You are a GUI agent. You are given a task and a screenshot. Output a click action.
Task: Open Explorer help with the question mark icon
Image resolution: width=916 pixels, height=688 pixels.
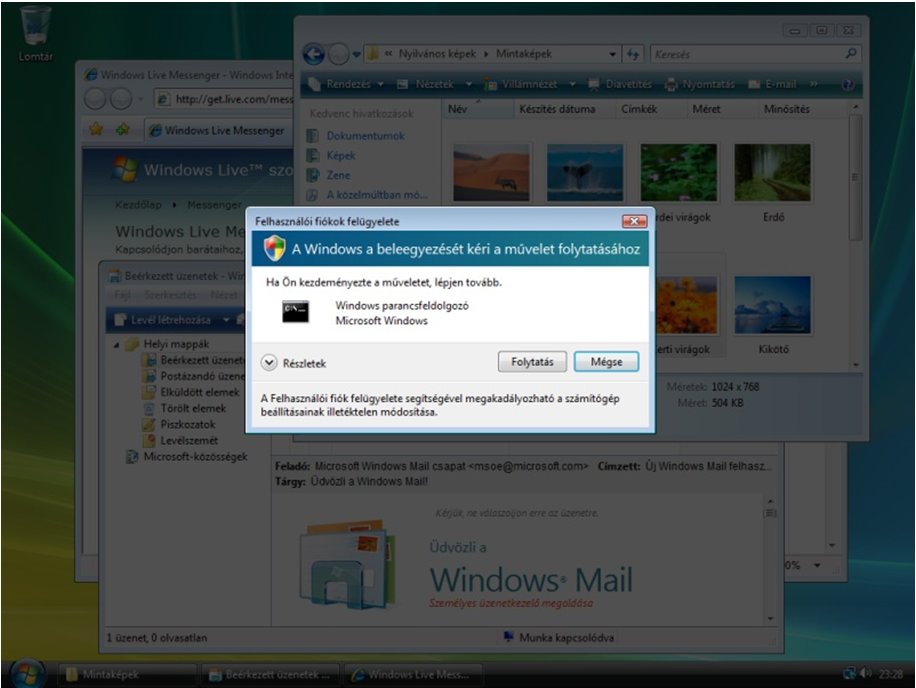pyautogui.click(x=847, y=85)
